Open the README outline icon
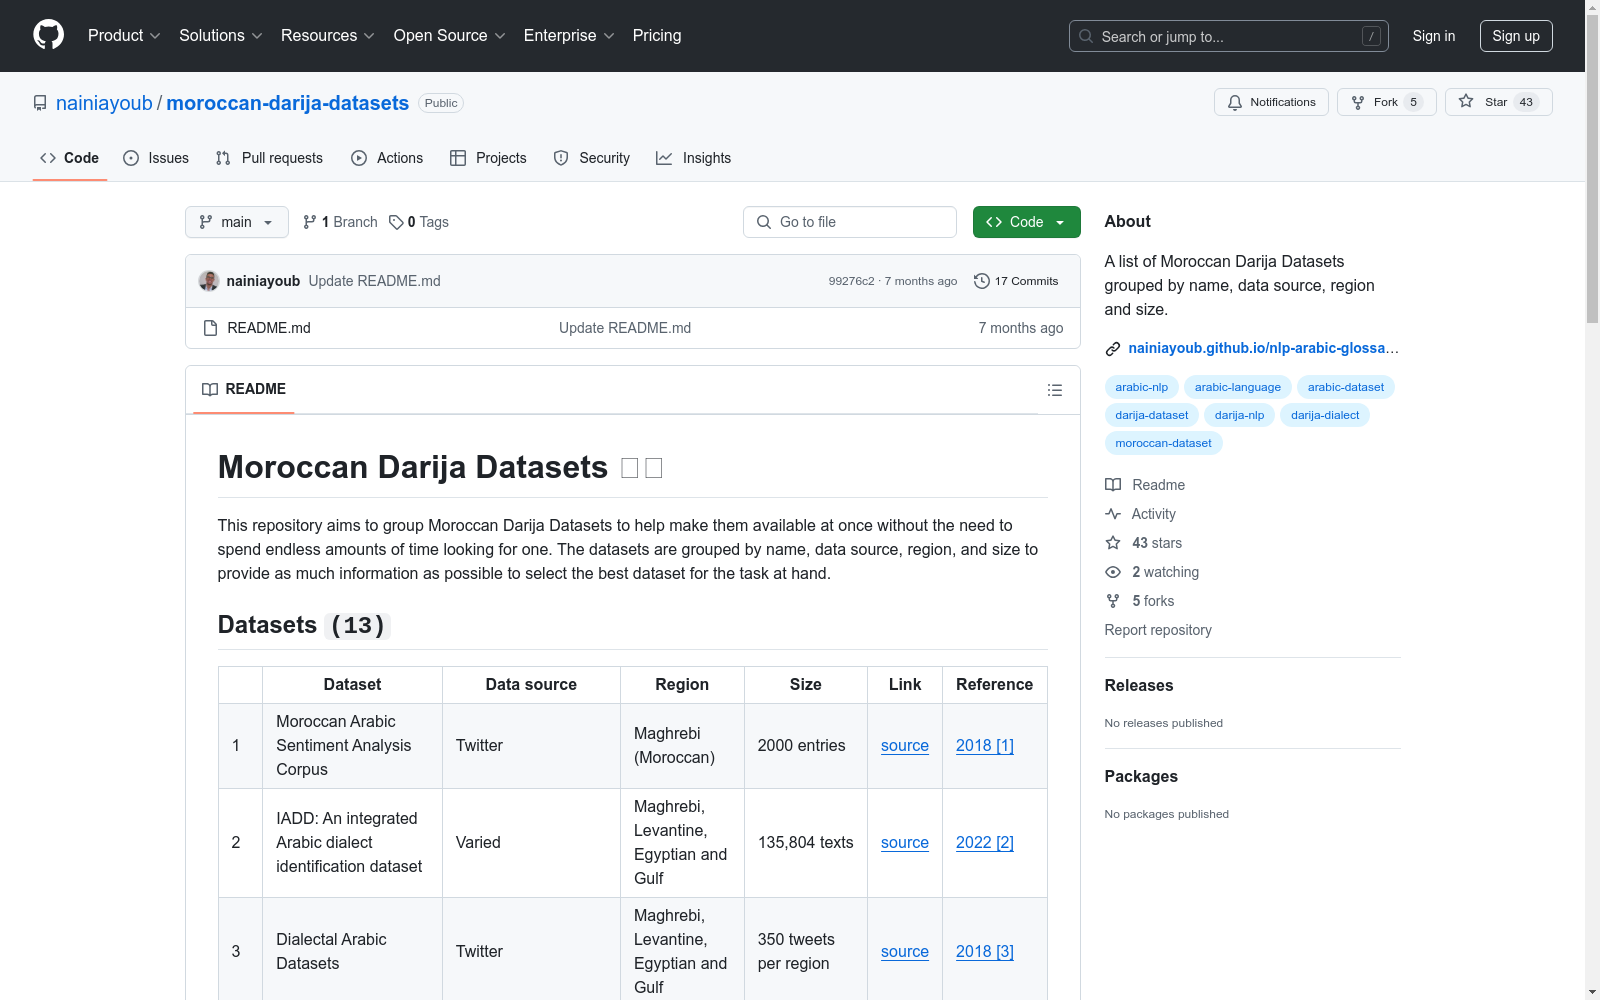The image size is (1600, 1000). [1054, 390]
